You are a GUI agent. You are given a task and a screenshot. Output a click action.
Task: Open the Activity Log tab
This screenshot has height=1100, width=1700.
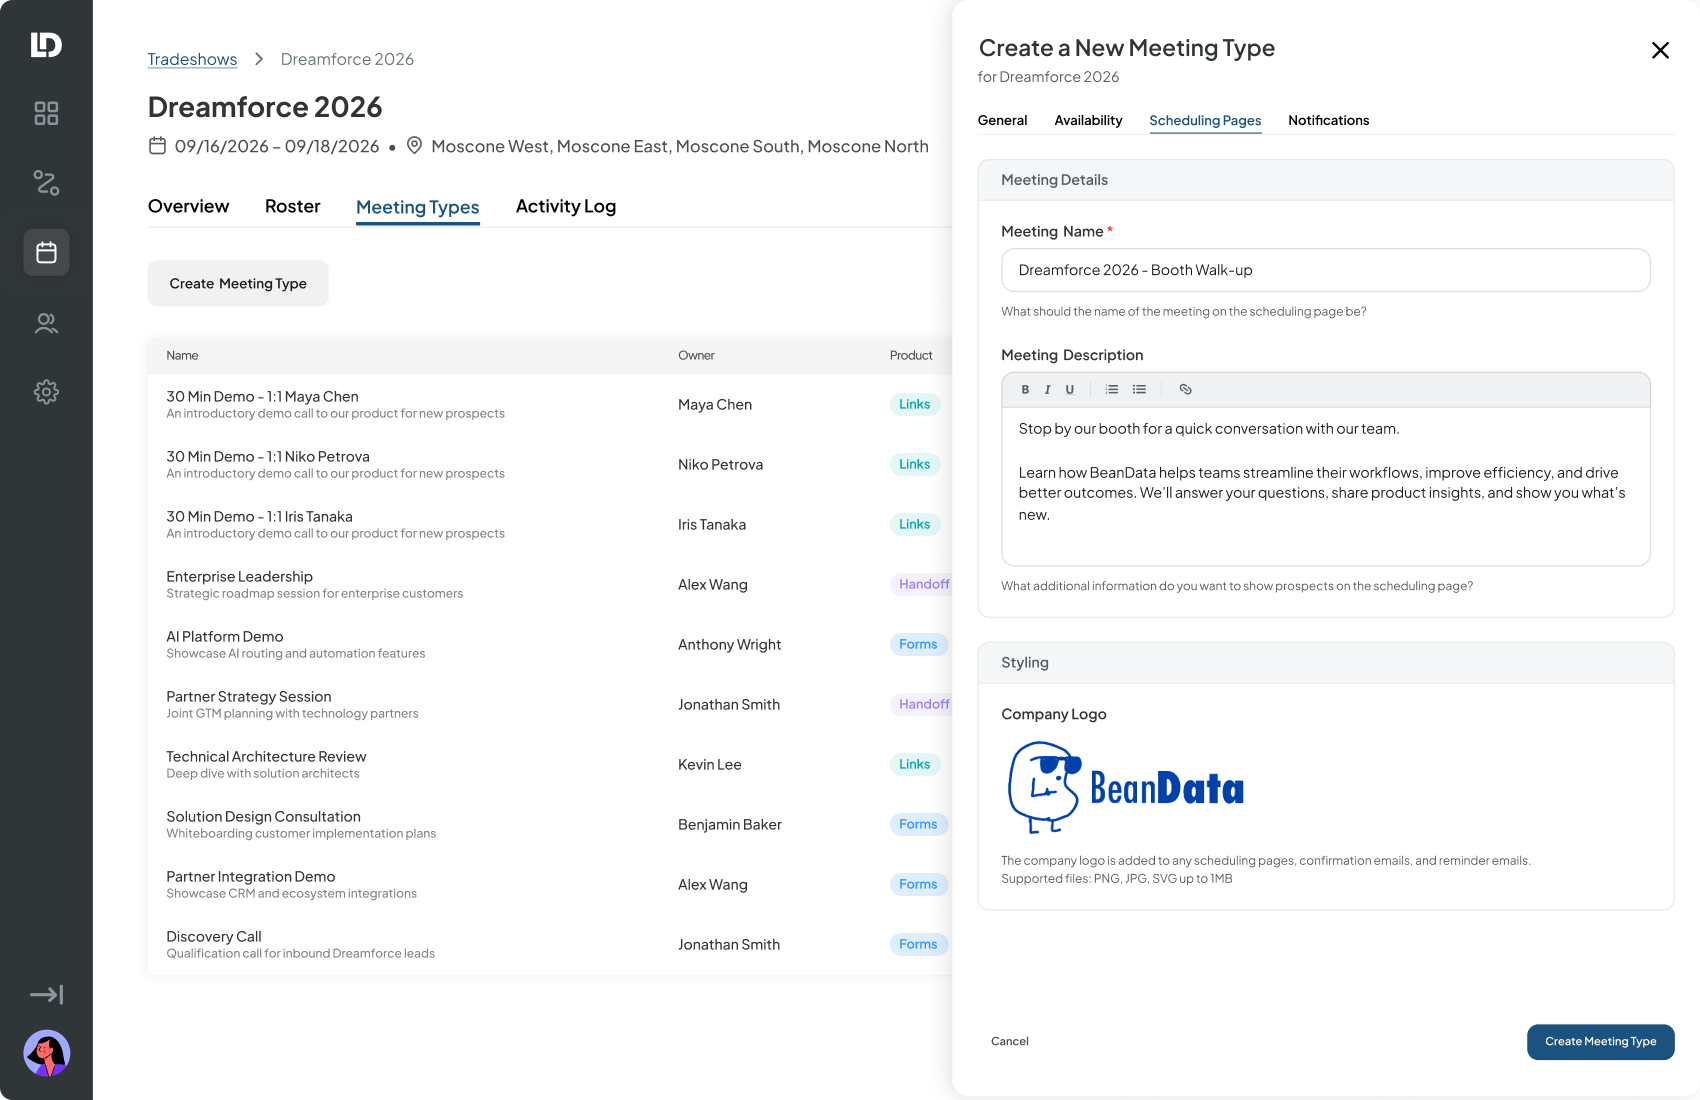pyautogui.click(x=565, y=206)
